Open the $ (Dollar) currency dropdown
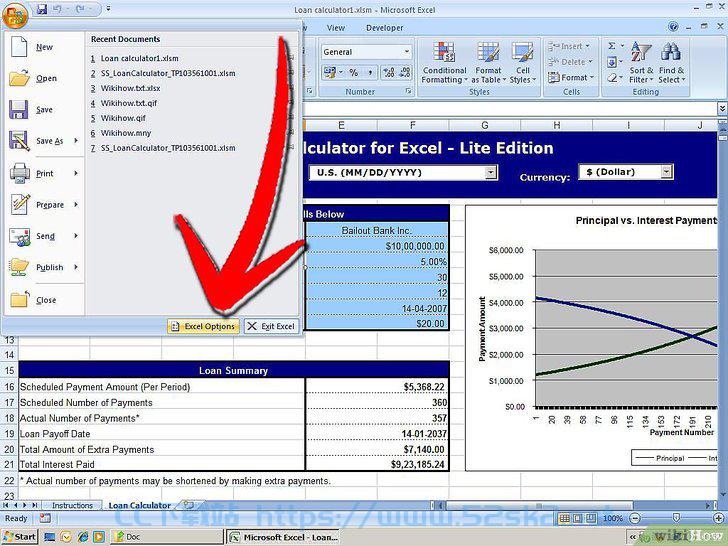 tap(666, 172)
